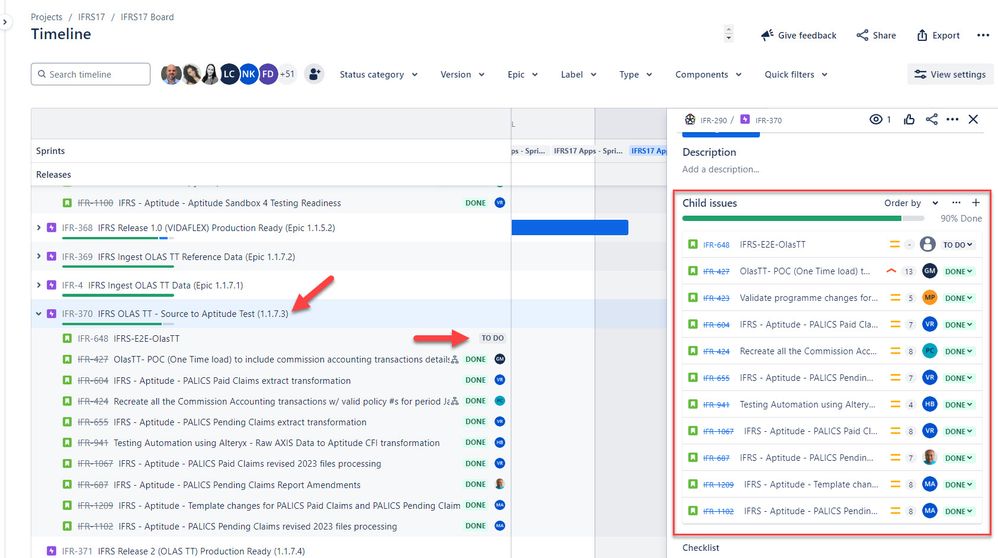This screenshot has width=998, height=558.
Task: Change the TO DO status of IFR-648 child issue
Action: click(x=957, y=244)
